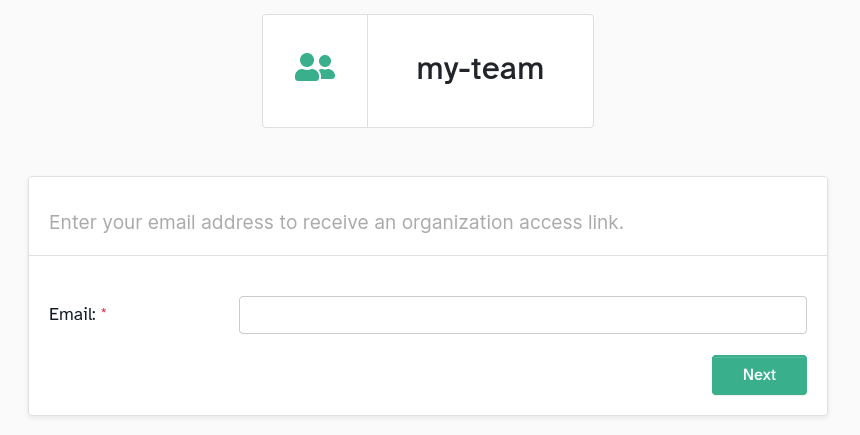Click the instruction text about access link

[x=336, y=223]
